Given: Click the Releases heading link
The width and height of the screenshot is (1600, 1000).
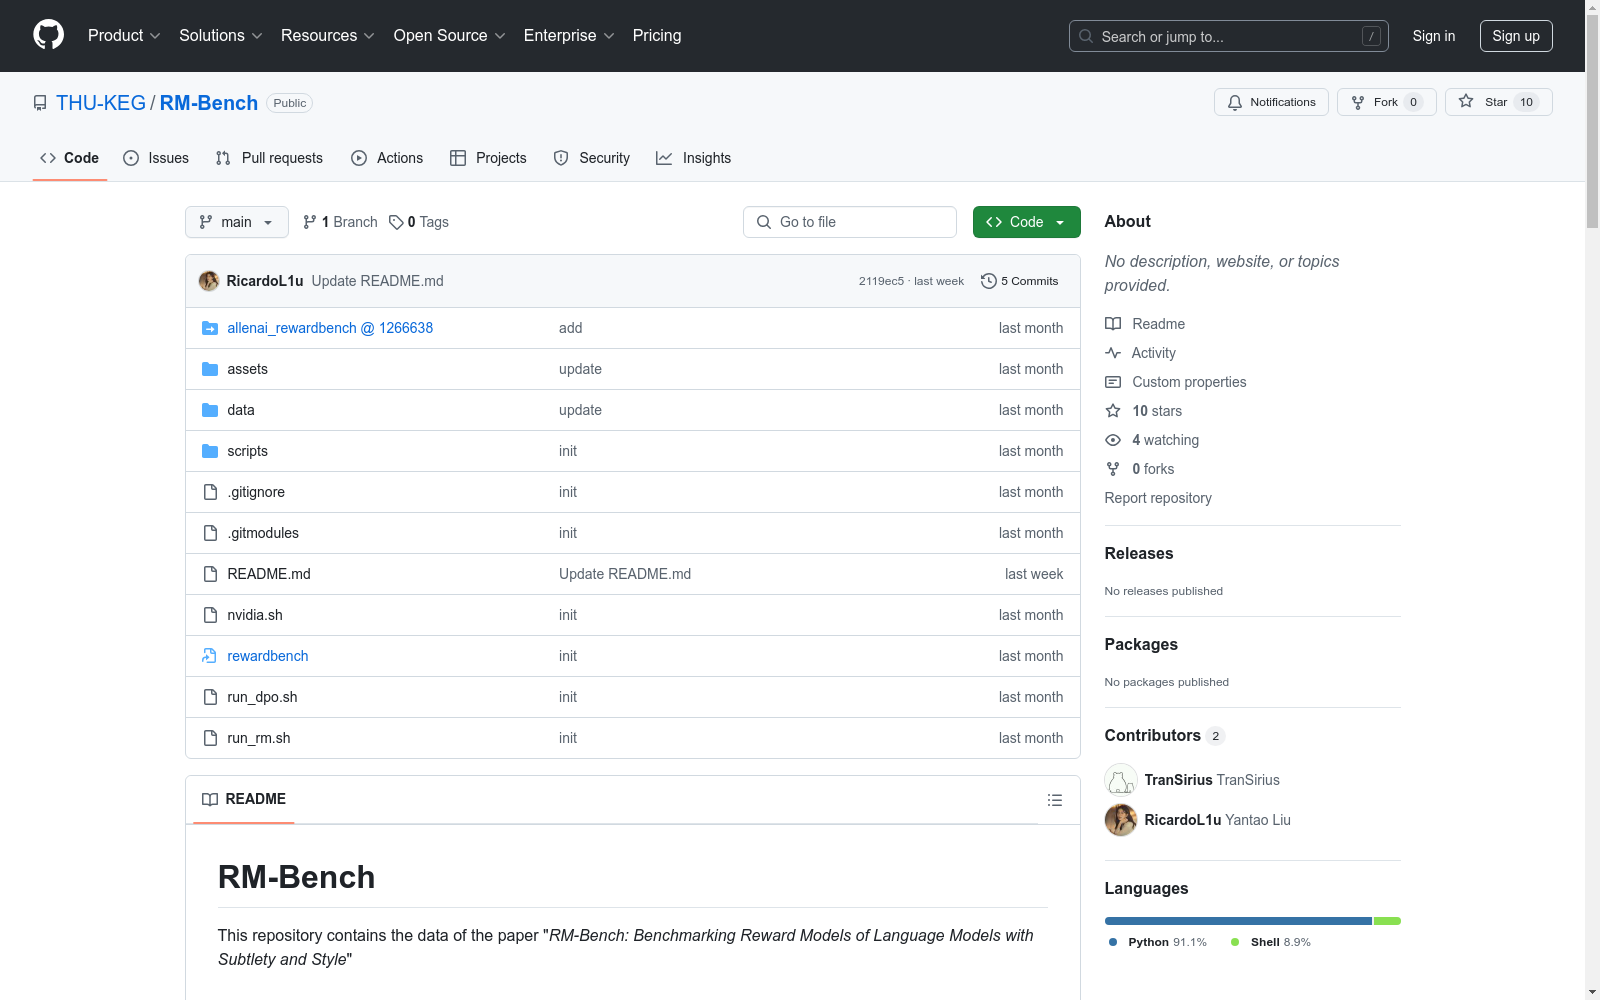Looking at the screenshot, I should point(1139,553).
